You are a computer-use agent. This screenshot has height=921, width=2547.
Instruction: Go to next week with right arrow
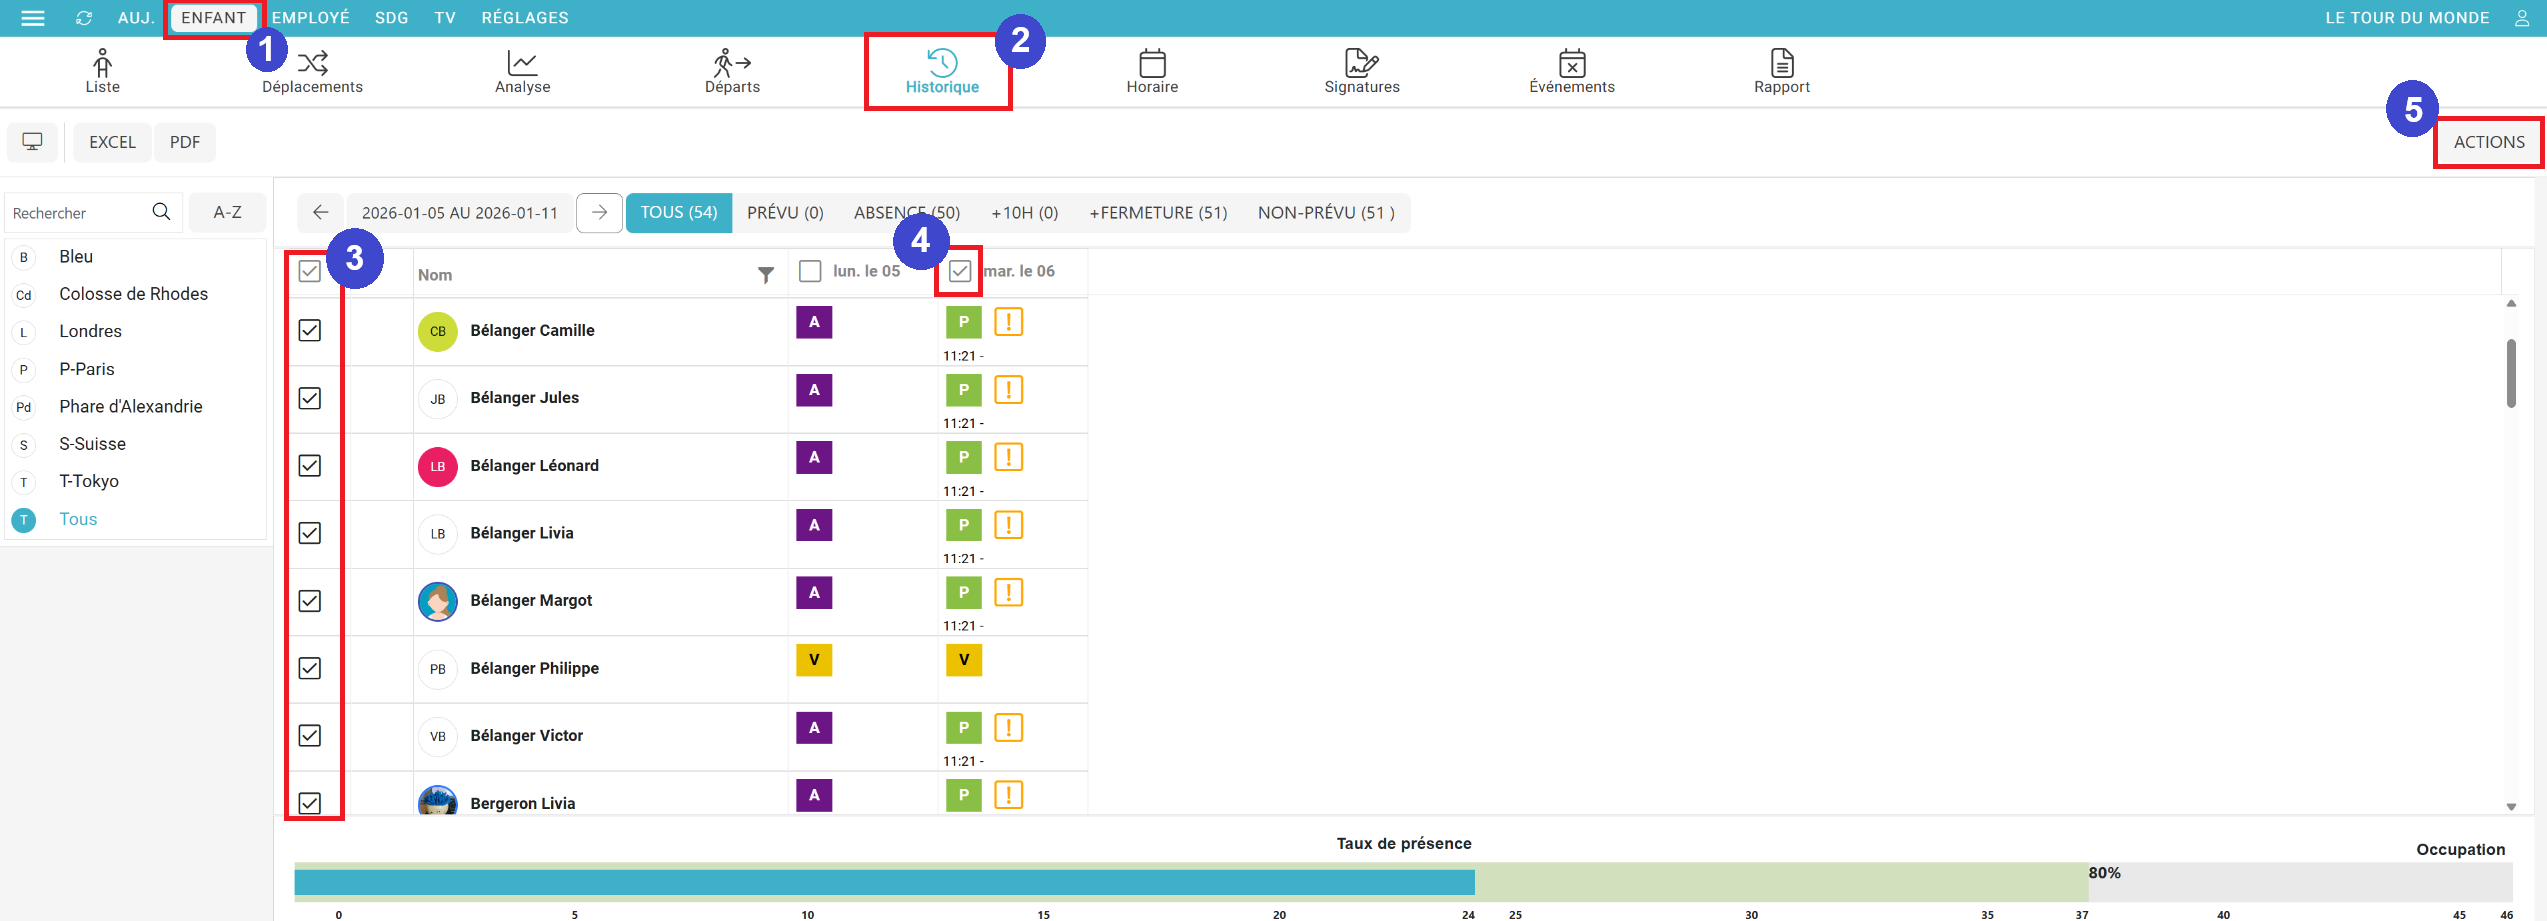tap(599, 212)
